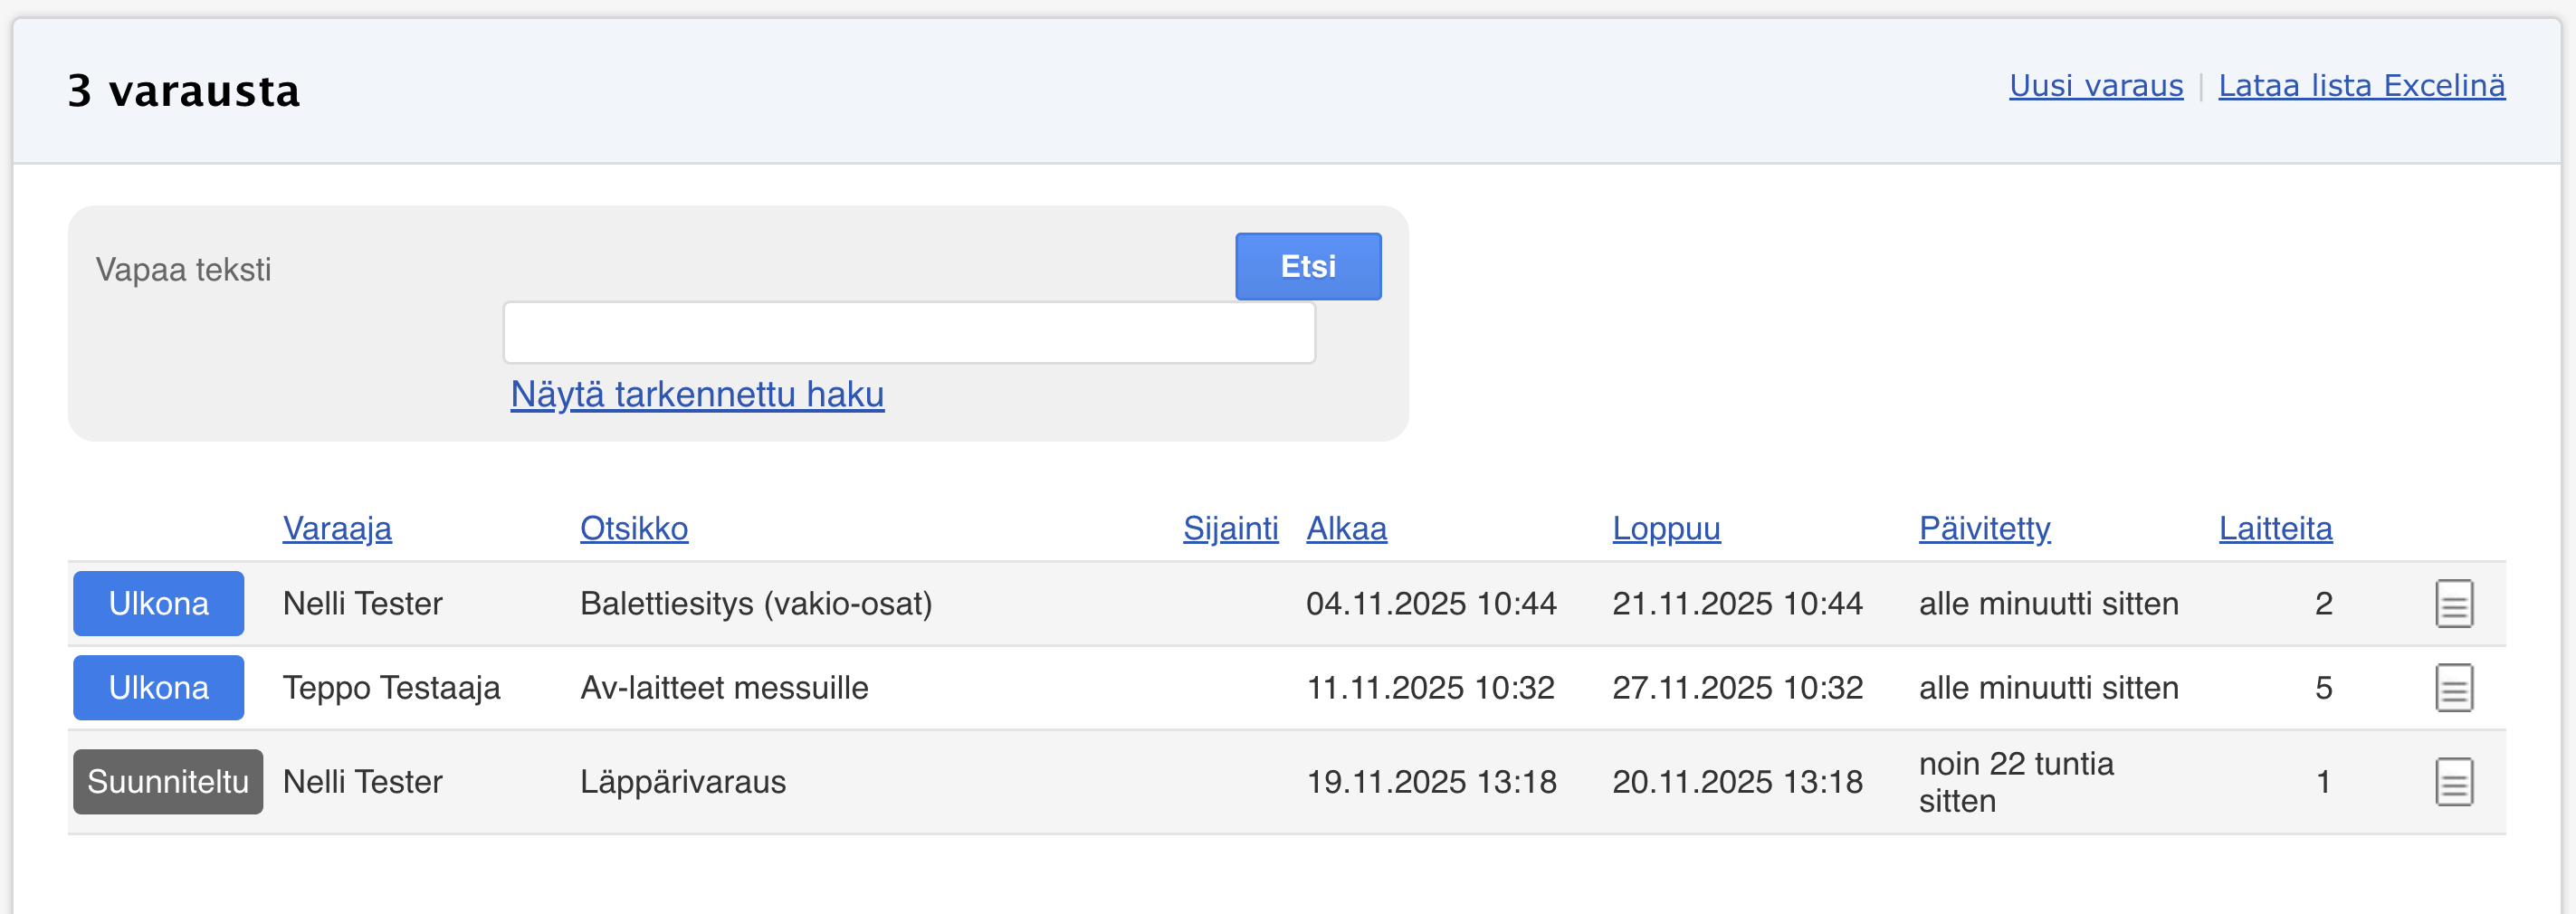
Task: Sort table by Otsikko column
Action: point(634,528)
